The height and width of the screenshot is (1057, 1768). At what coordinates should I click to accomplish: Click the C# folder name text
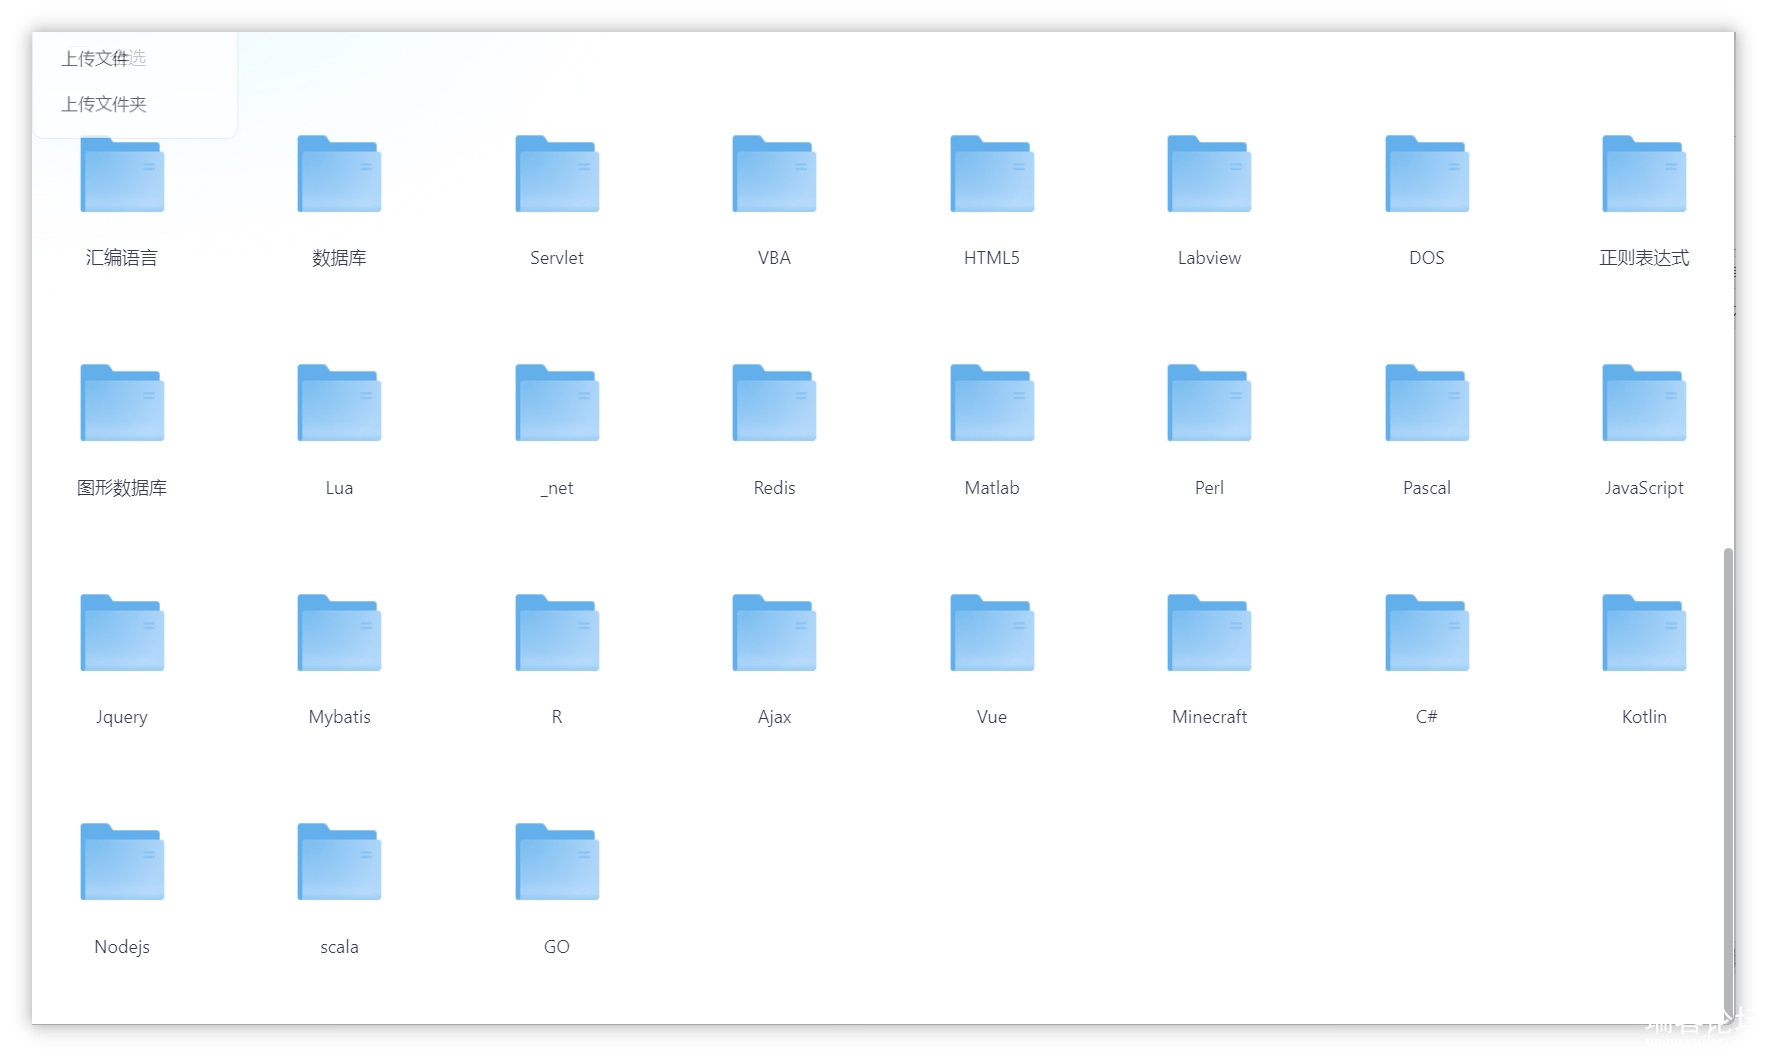[1426, 717]
